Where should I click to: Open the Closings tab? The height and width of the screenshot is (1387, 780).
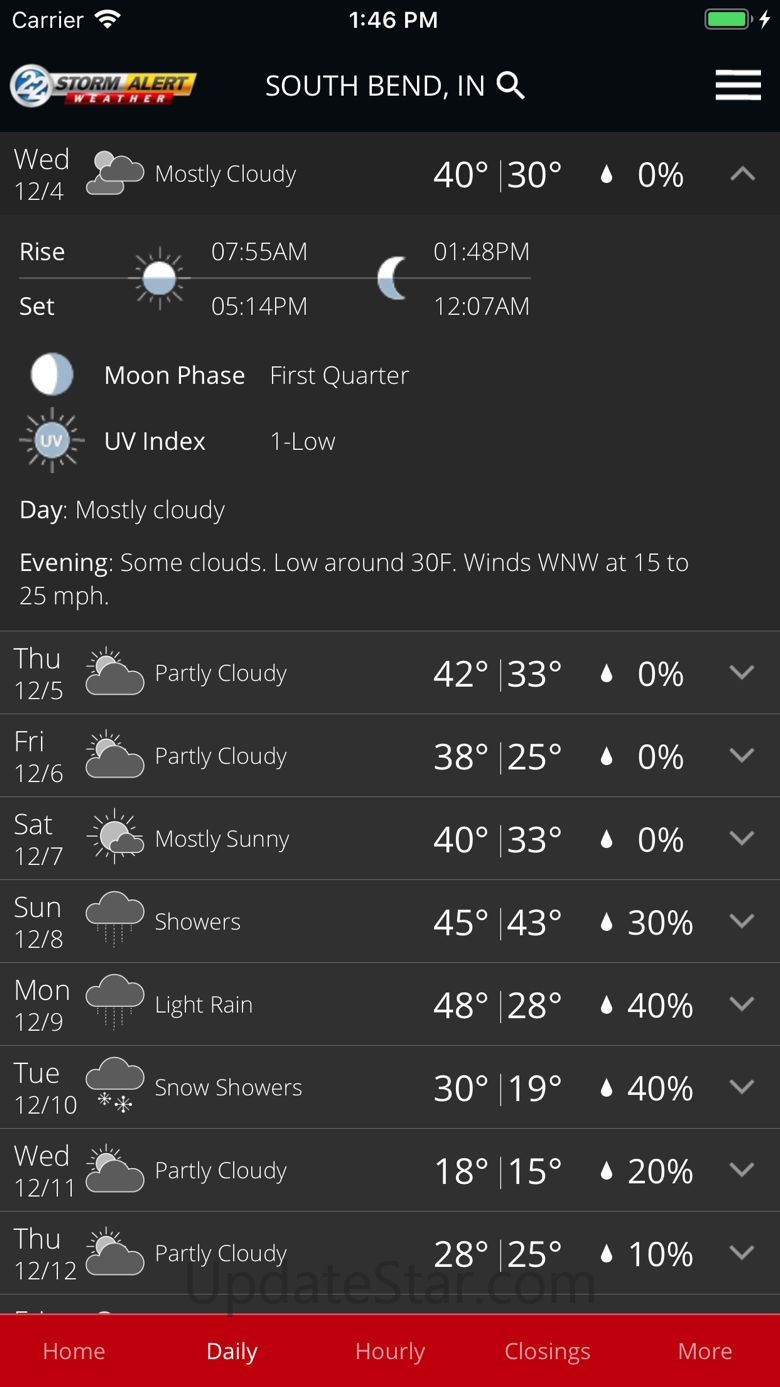(547, 1351)
